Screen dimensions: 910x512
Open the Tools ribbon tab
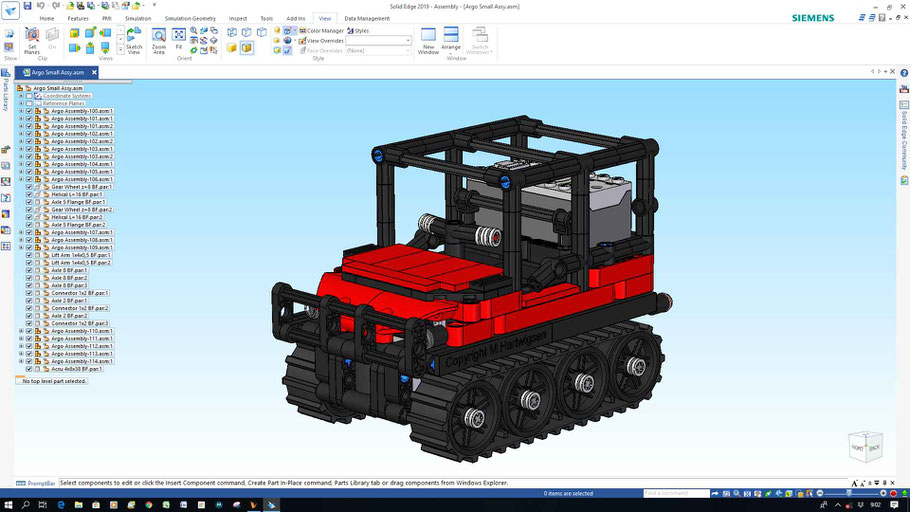point(266,19)
